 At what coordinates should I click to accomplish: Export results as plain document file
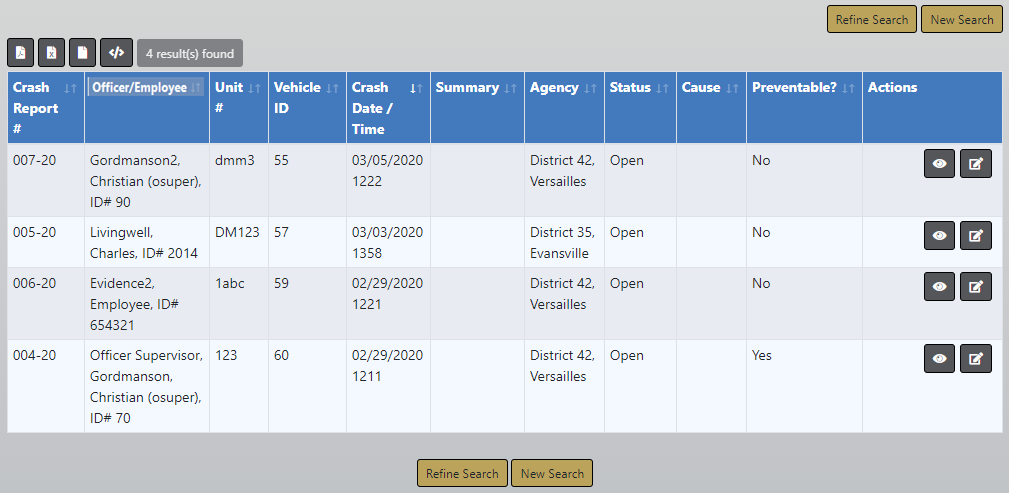83,53
